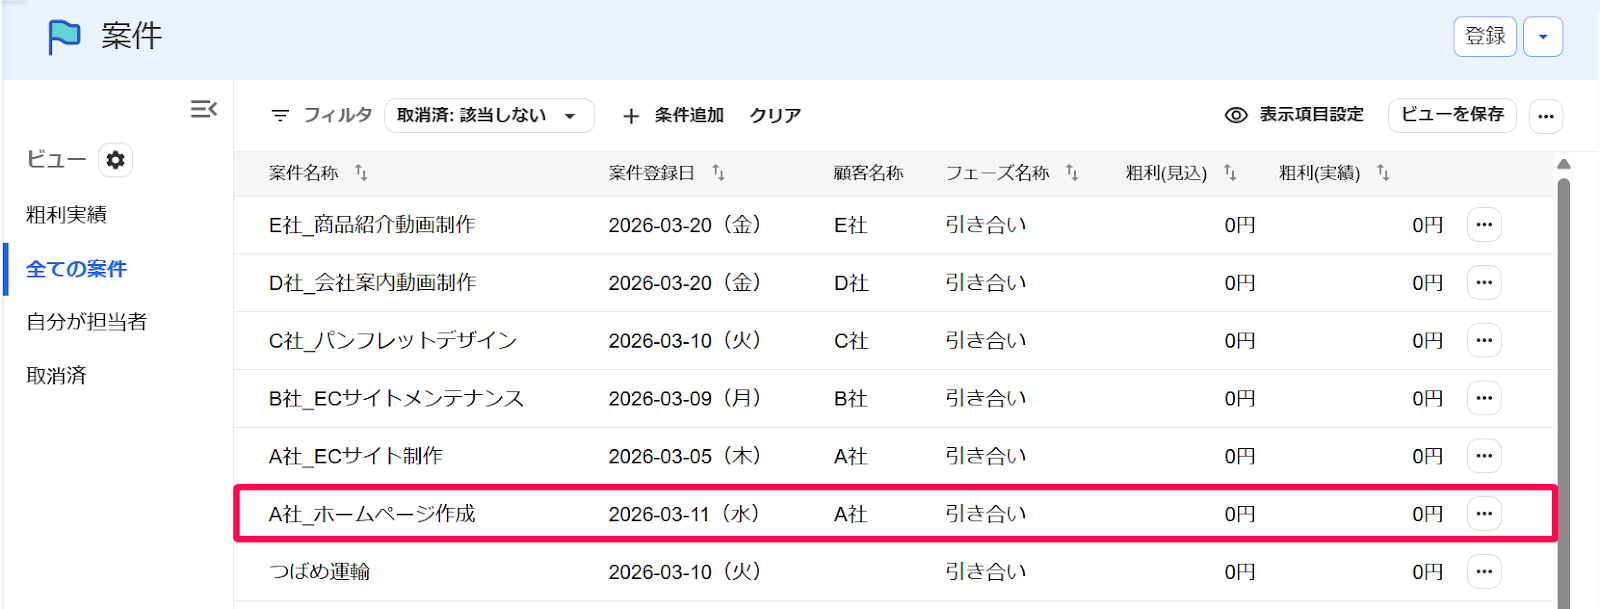
Task: Click date 2026-03-09 (月)
Action: (x=685, y=398)
